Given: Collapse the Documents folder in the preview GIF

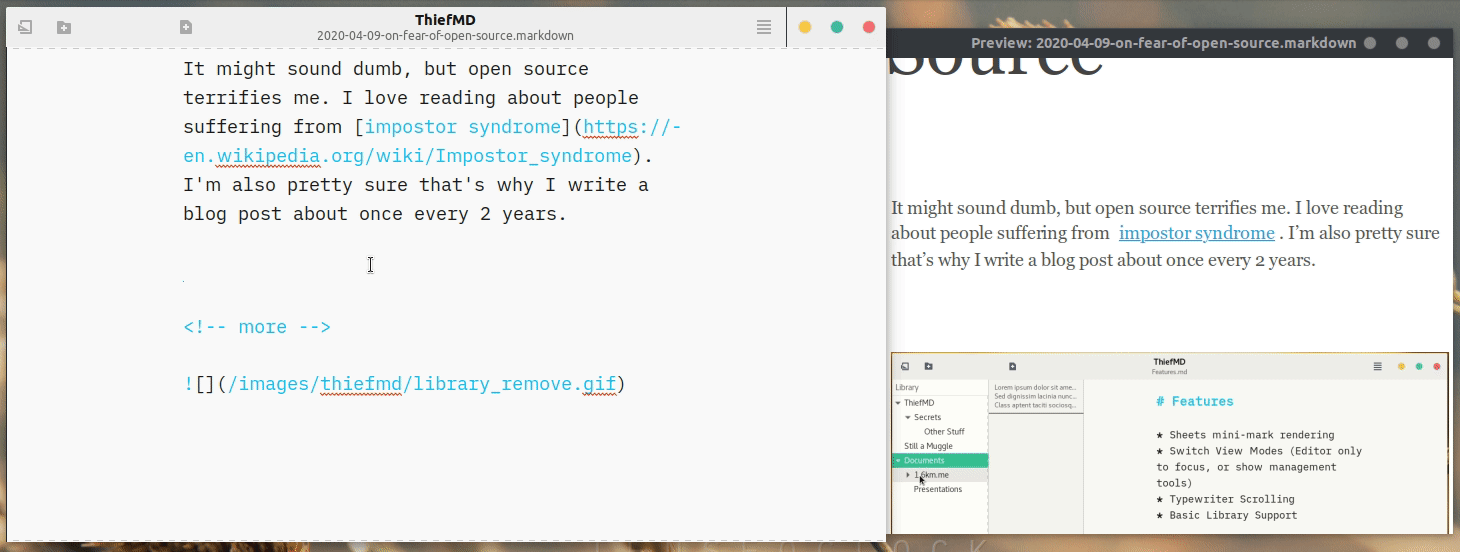Looking at the screenshot, I should (898, 461).
